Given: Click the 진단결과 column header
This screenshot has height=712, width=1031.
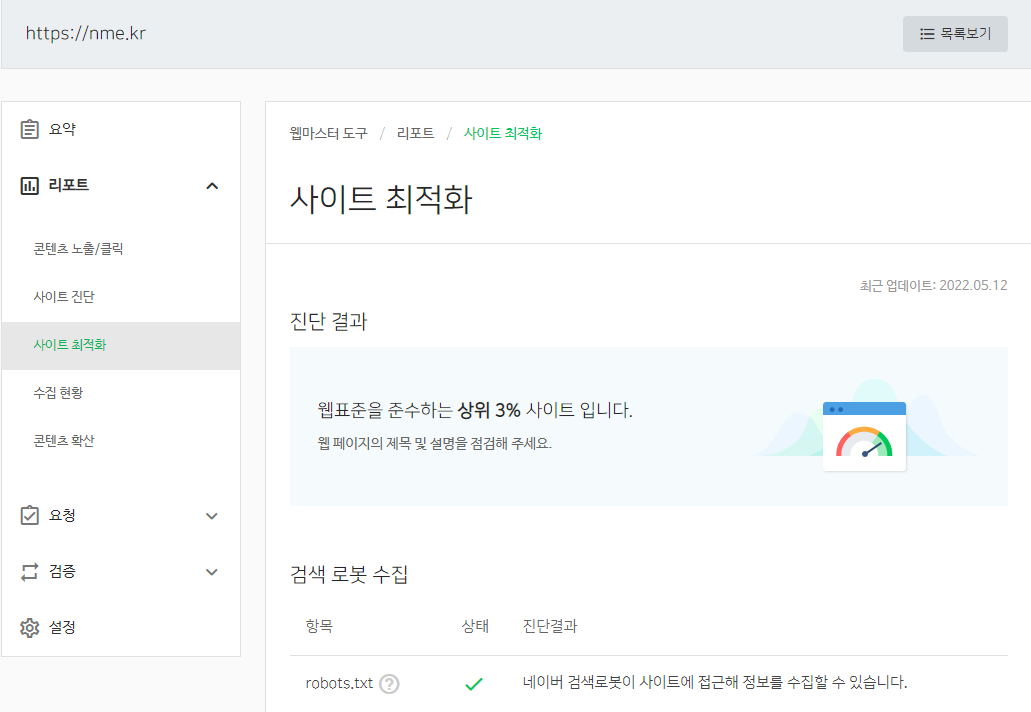Looking at the screenshot, I should (x=550, y=626).
